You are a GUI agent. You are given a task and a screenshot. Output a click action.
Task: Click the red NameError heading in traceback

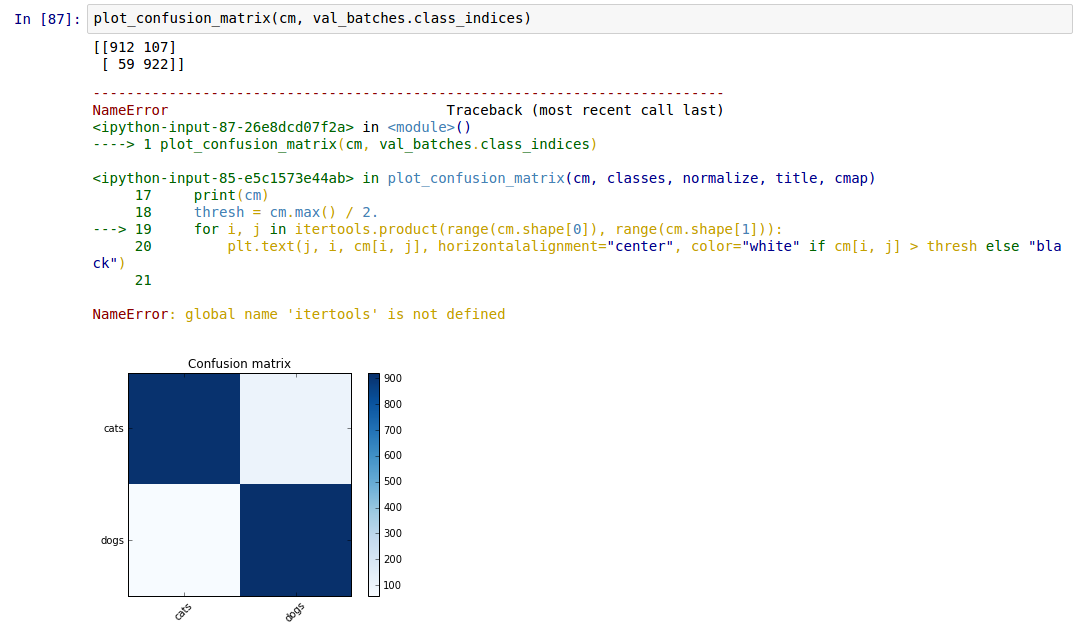pos(130,110)
